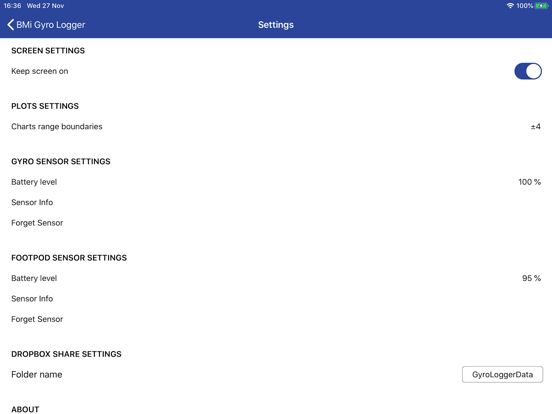
Task: Tap Forget Sensor under Gyro Sensor Settings
Action: [276, 223]
